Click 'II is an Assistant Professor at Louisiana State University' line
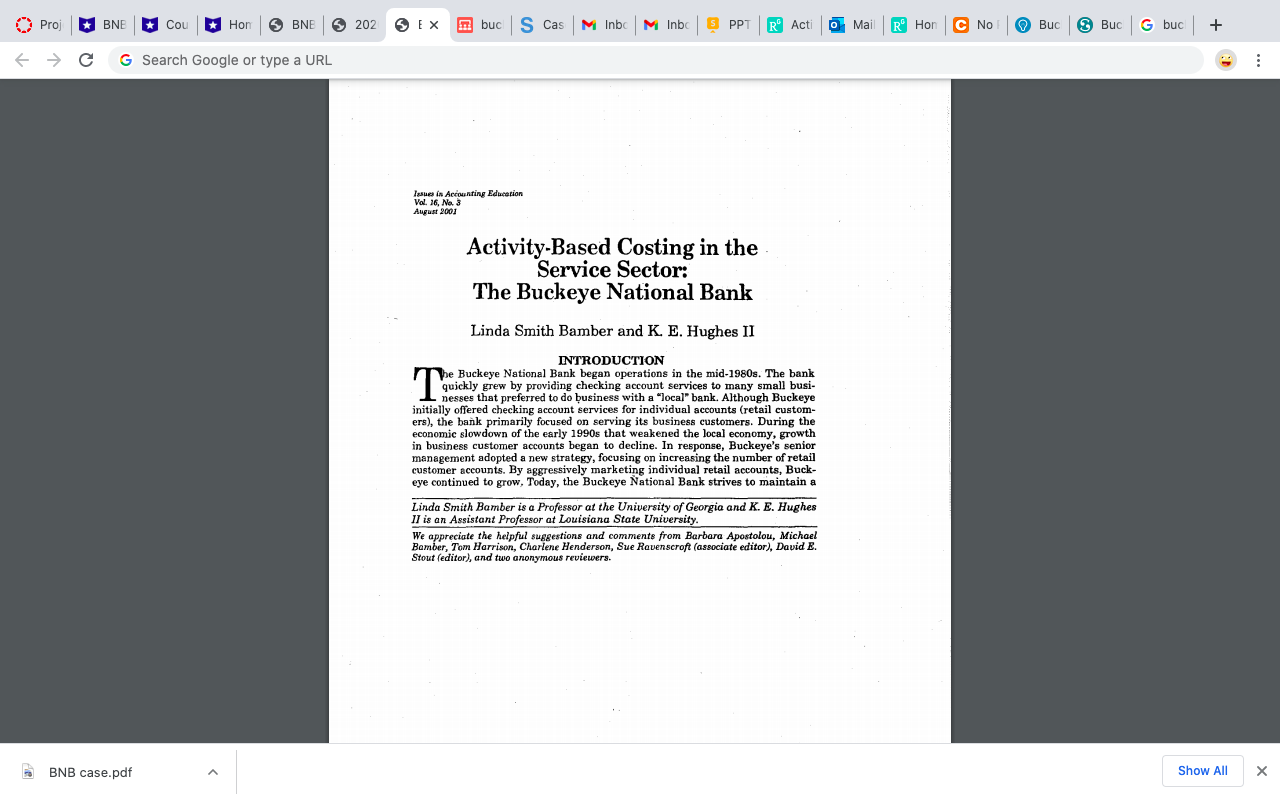1280x800 pixels. [555, 520]
